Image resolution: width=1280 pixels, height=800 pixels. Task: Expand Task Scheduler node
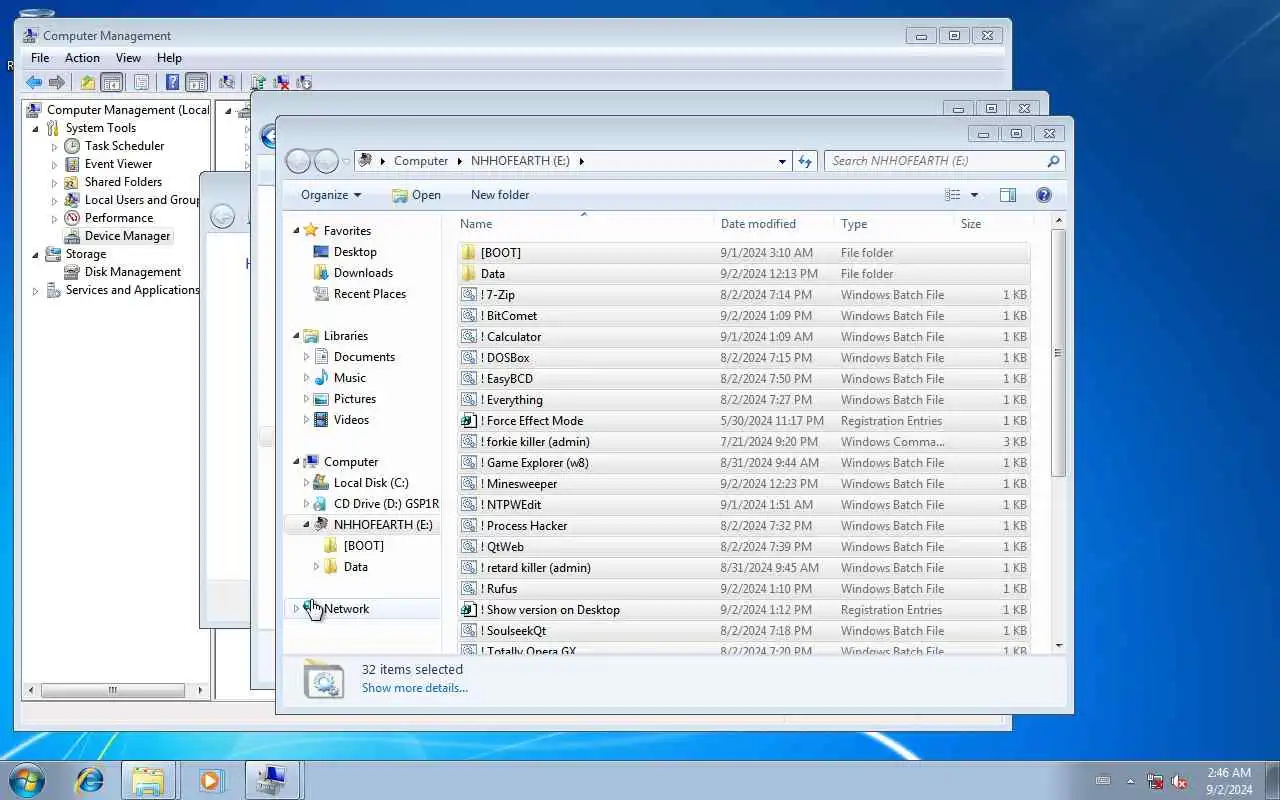click(55, 147)
